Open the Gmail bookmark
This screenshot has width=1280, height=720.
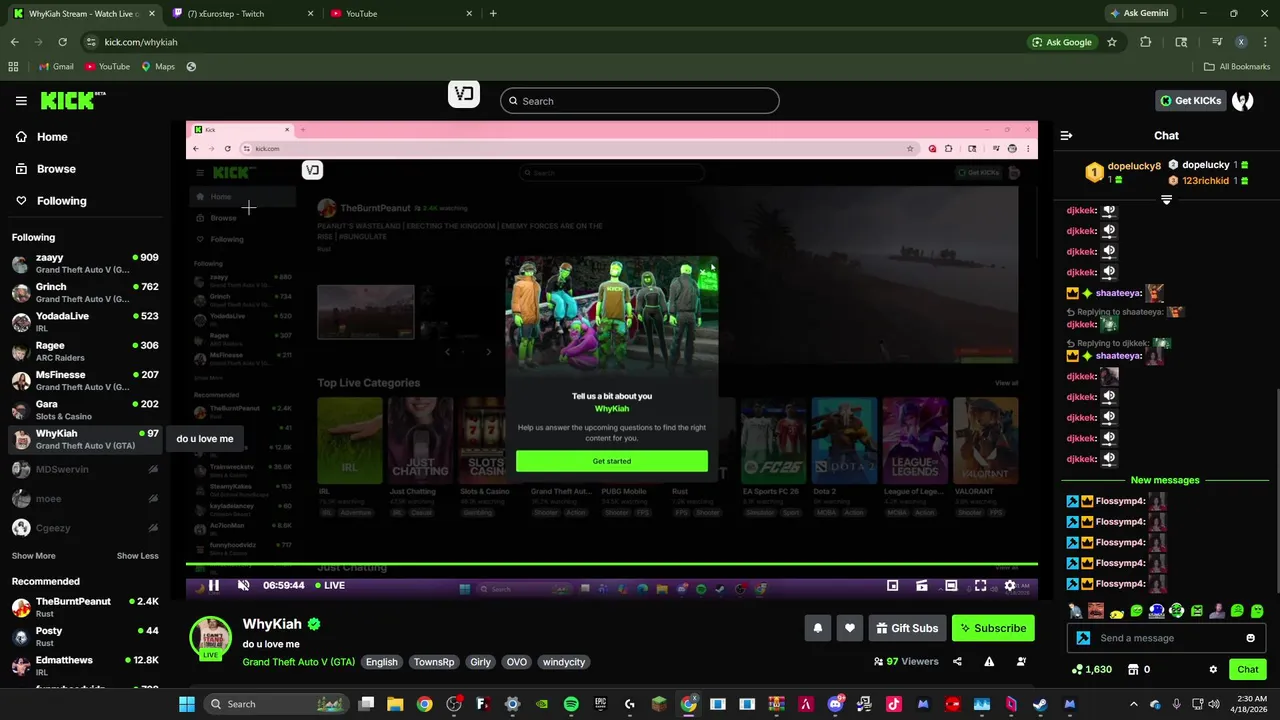[x=56, y=67]
